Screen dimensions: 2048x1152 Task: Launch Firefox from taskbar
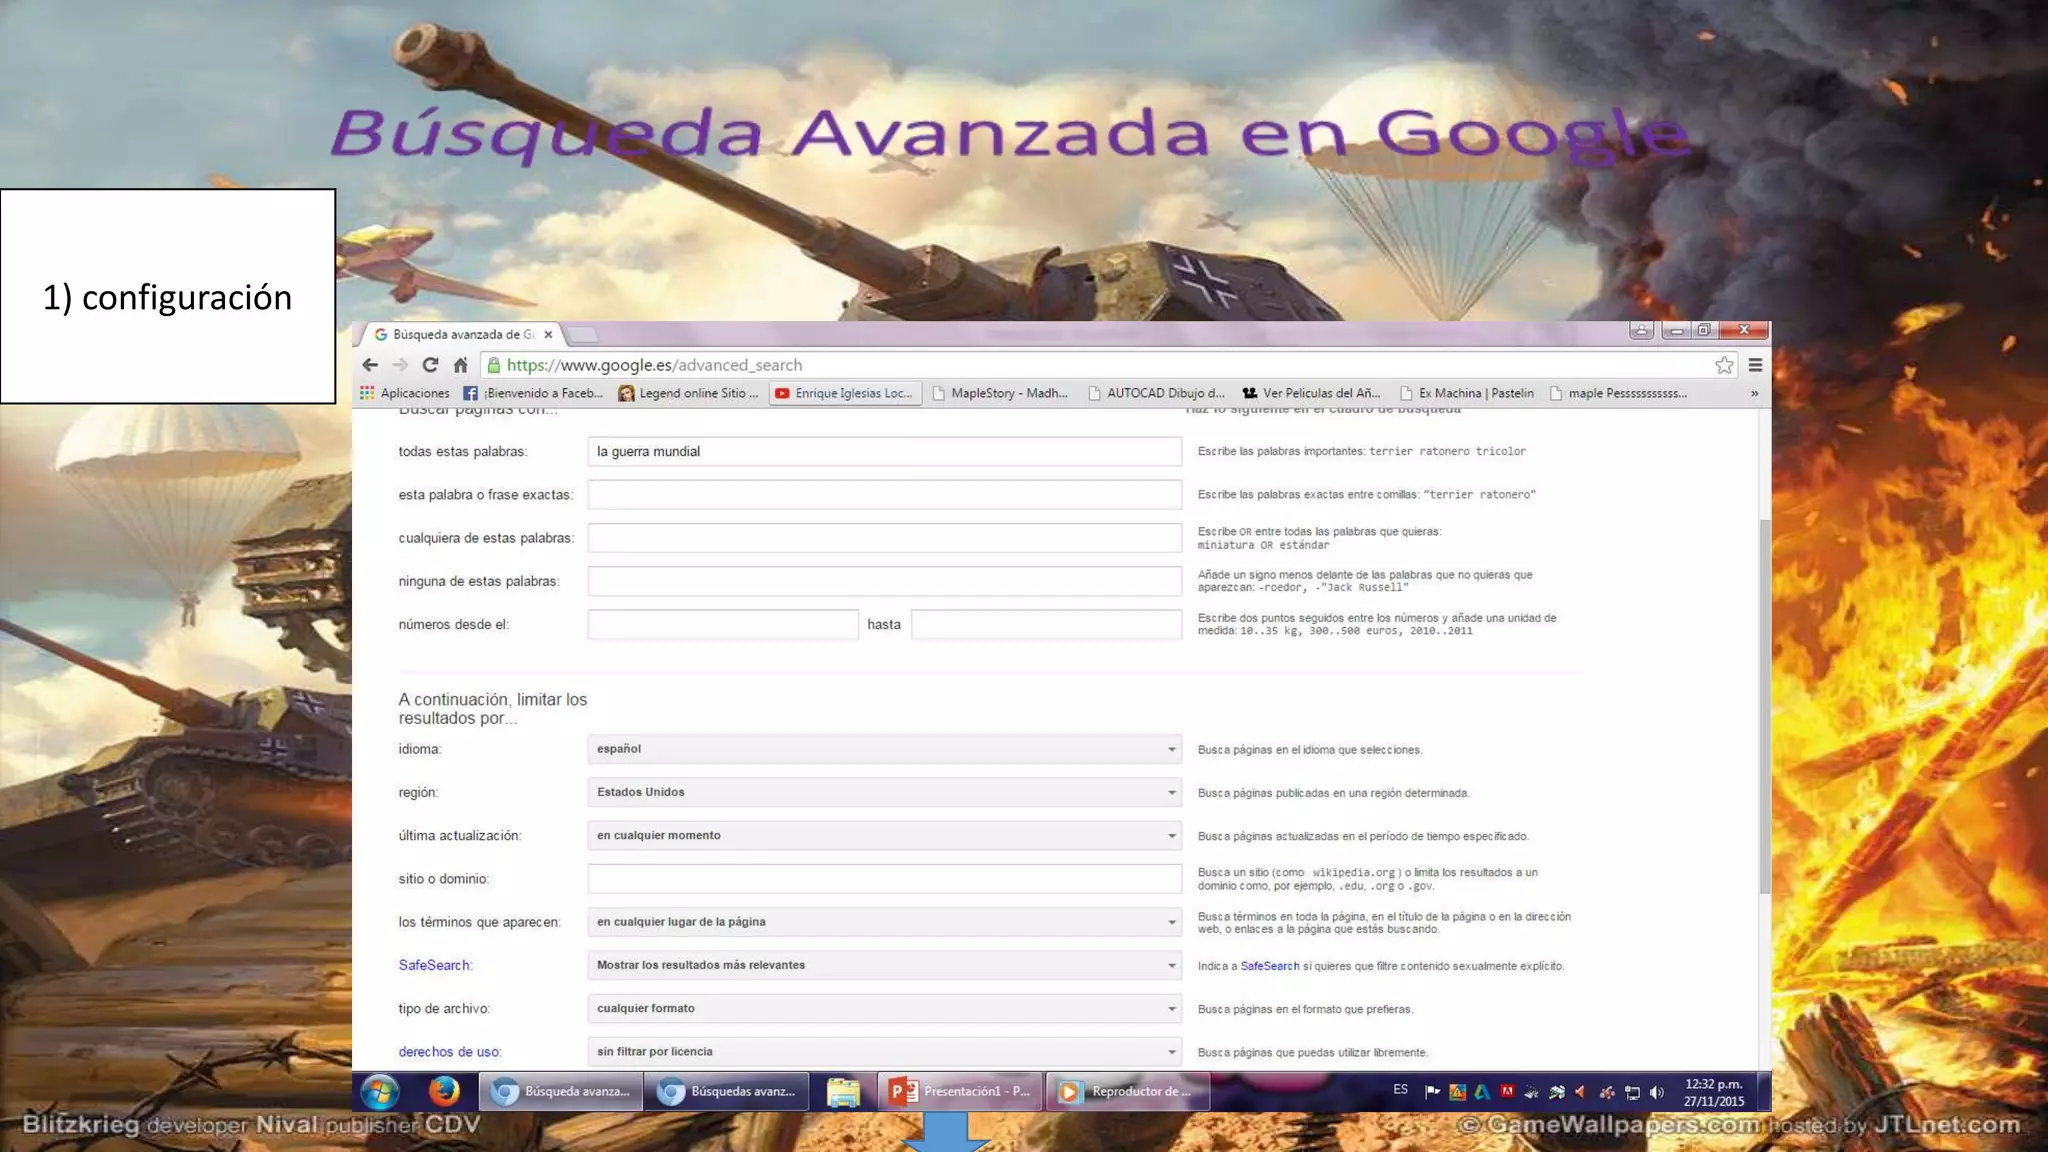pos(444,1091)
